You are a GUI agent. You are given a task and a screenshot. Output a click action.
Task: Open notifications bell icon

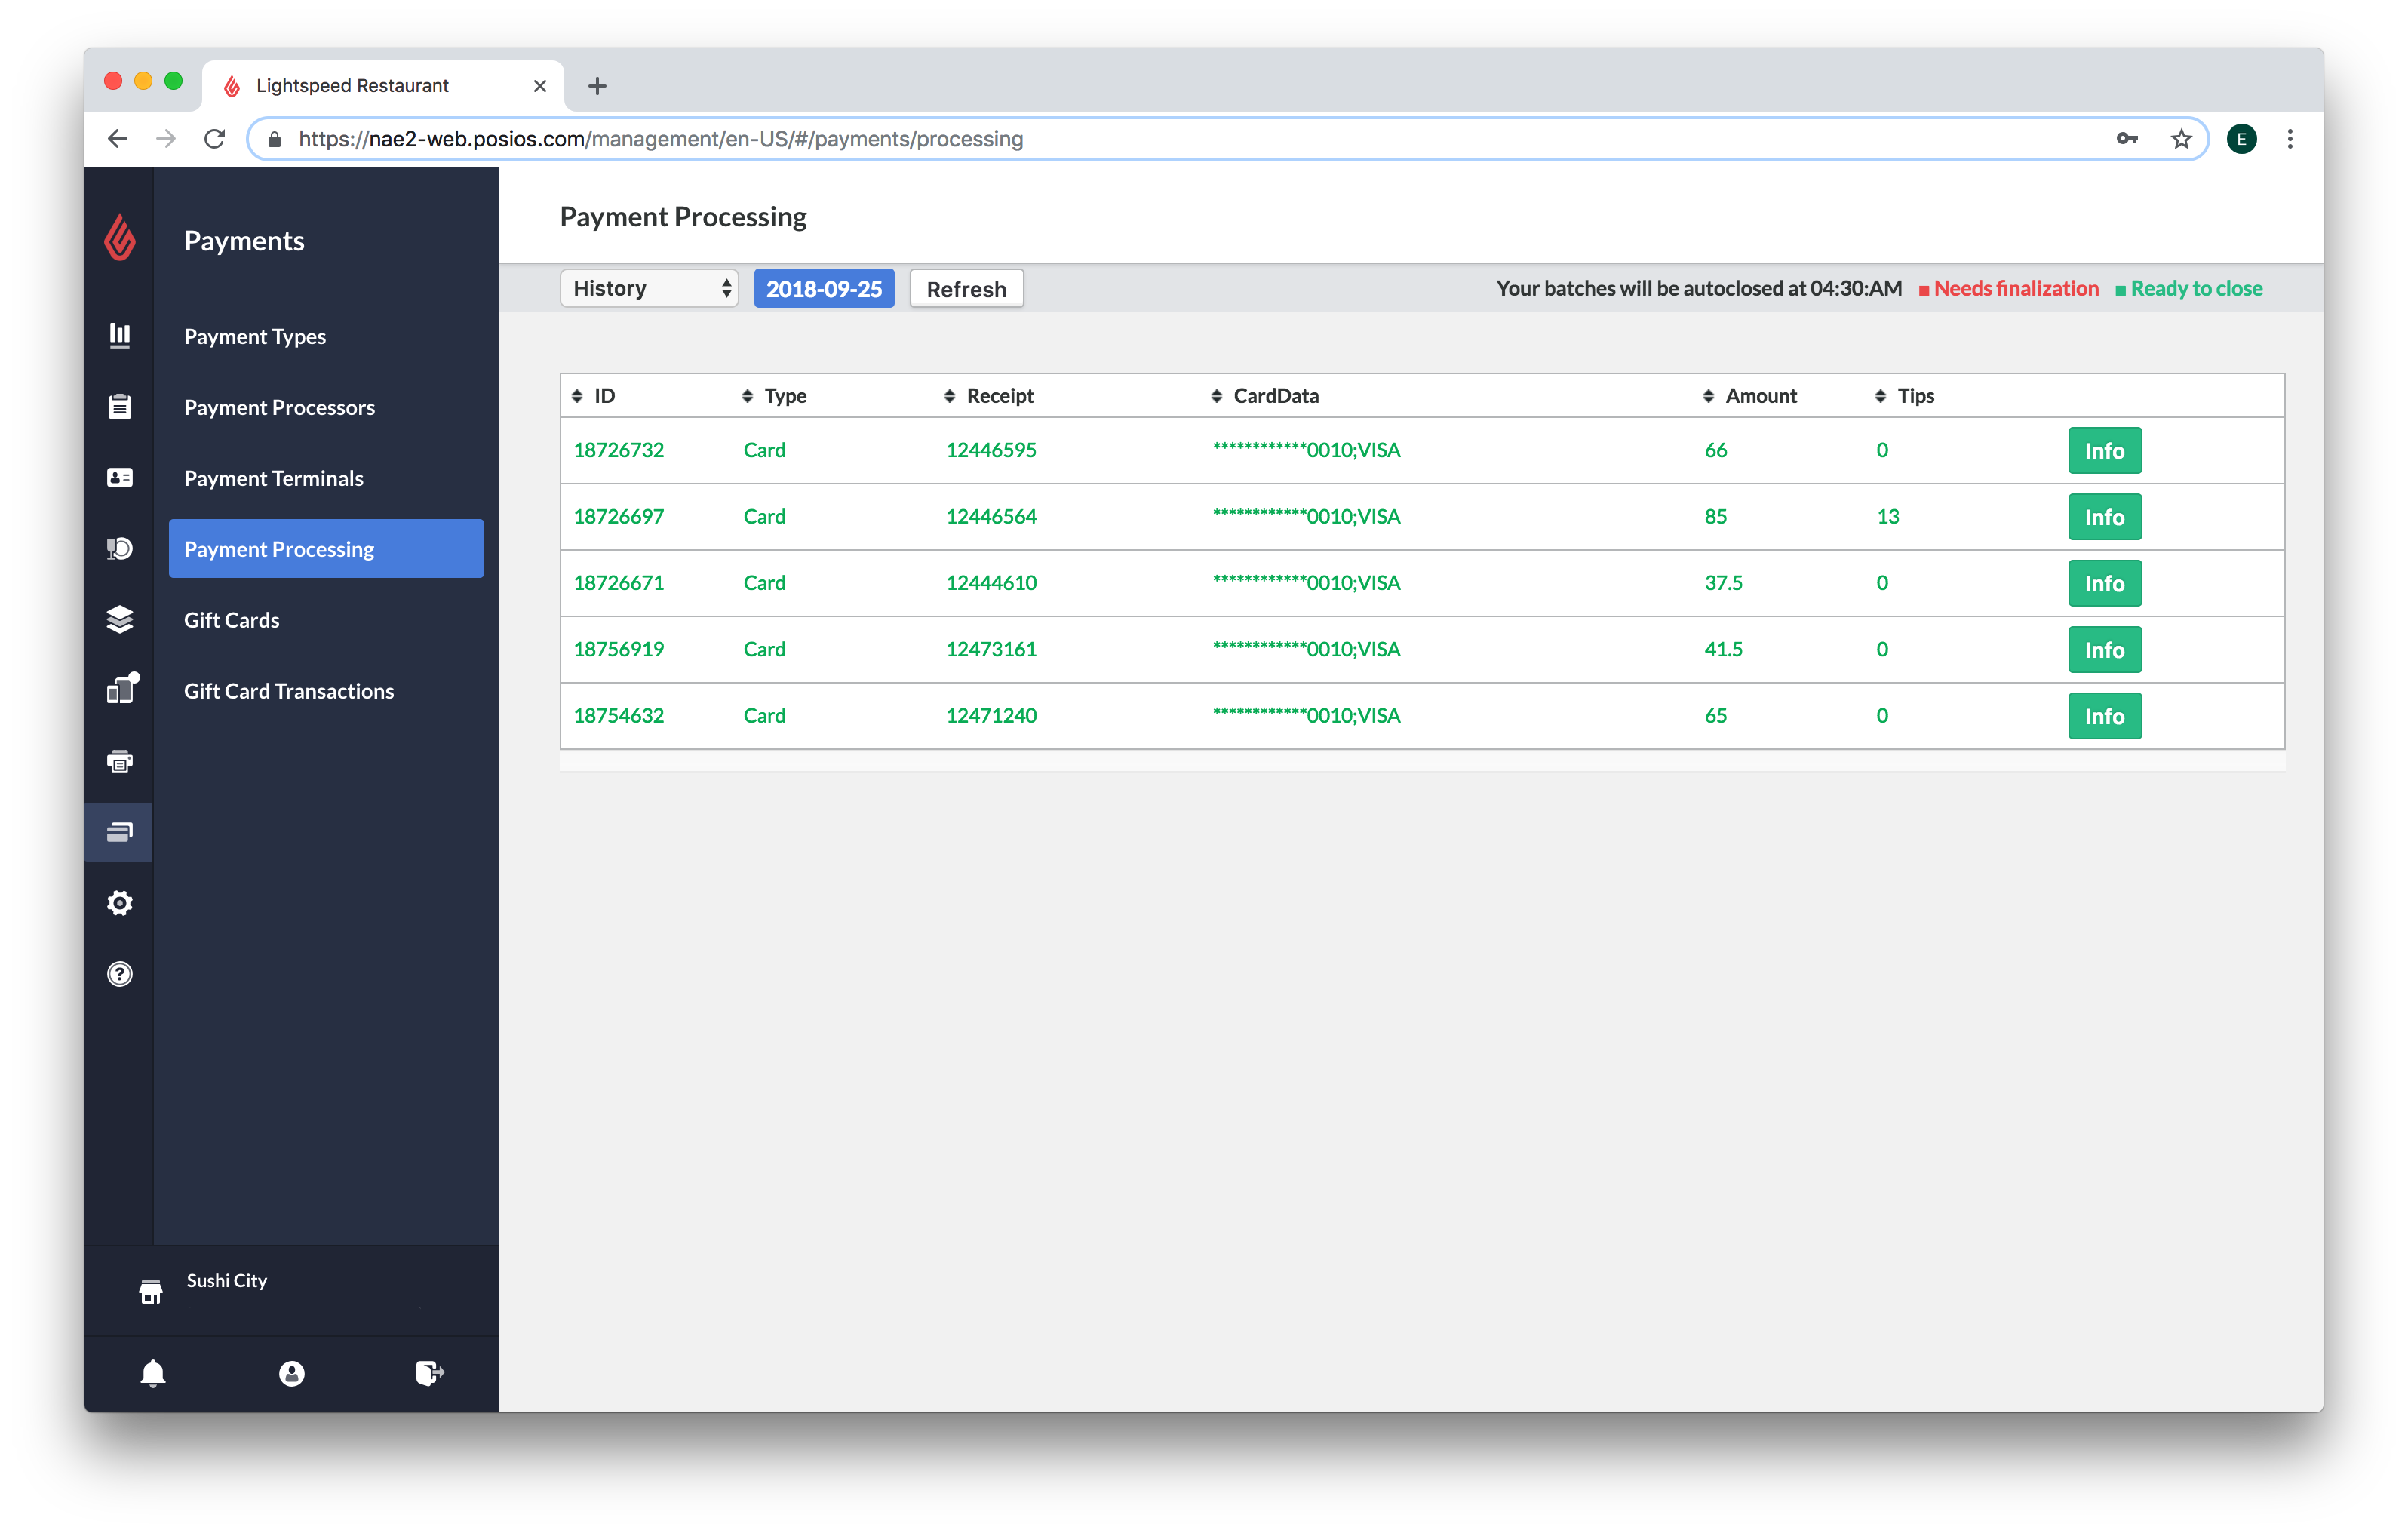(153, 1373)
